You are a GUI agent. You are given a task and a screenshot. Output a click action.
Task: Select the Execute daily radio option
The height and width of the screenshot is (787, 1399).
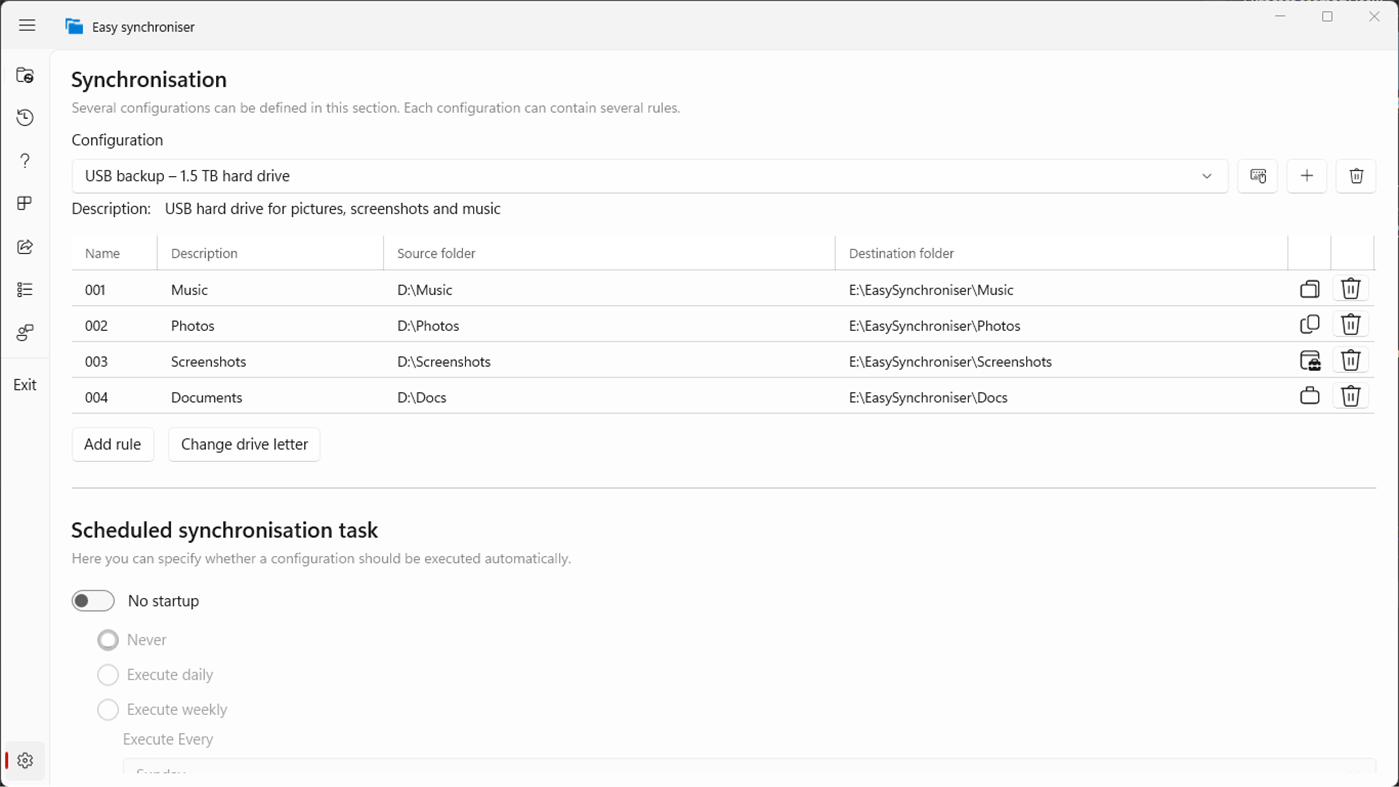click(108, 675)
